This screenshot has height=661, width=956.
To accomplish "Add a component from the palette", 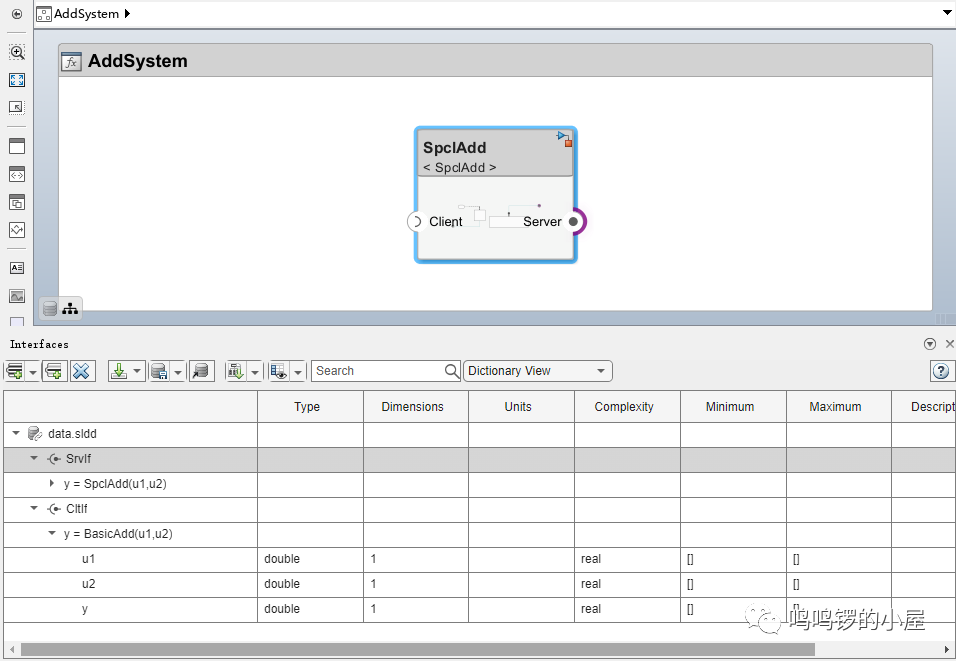I will click(x=17, y=146).
